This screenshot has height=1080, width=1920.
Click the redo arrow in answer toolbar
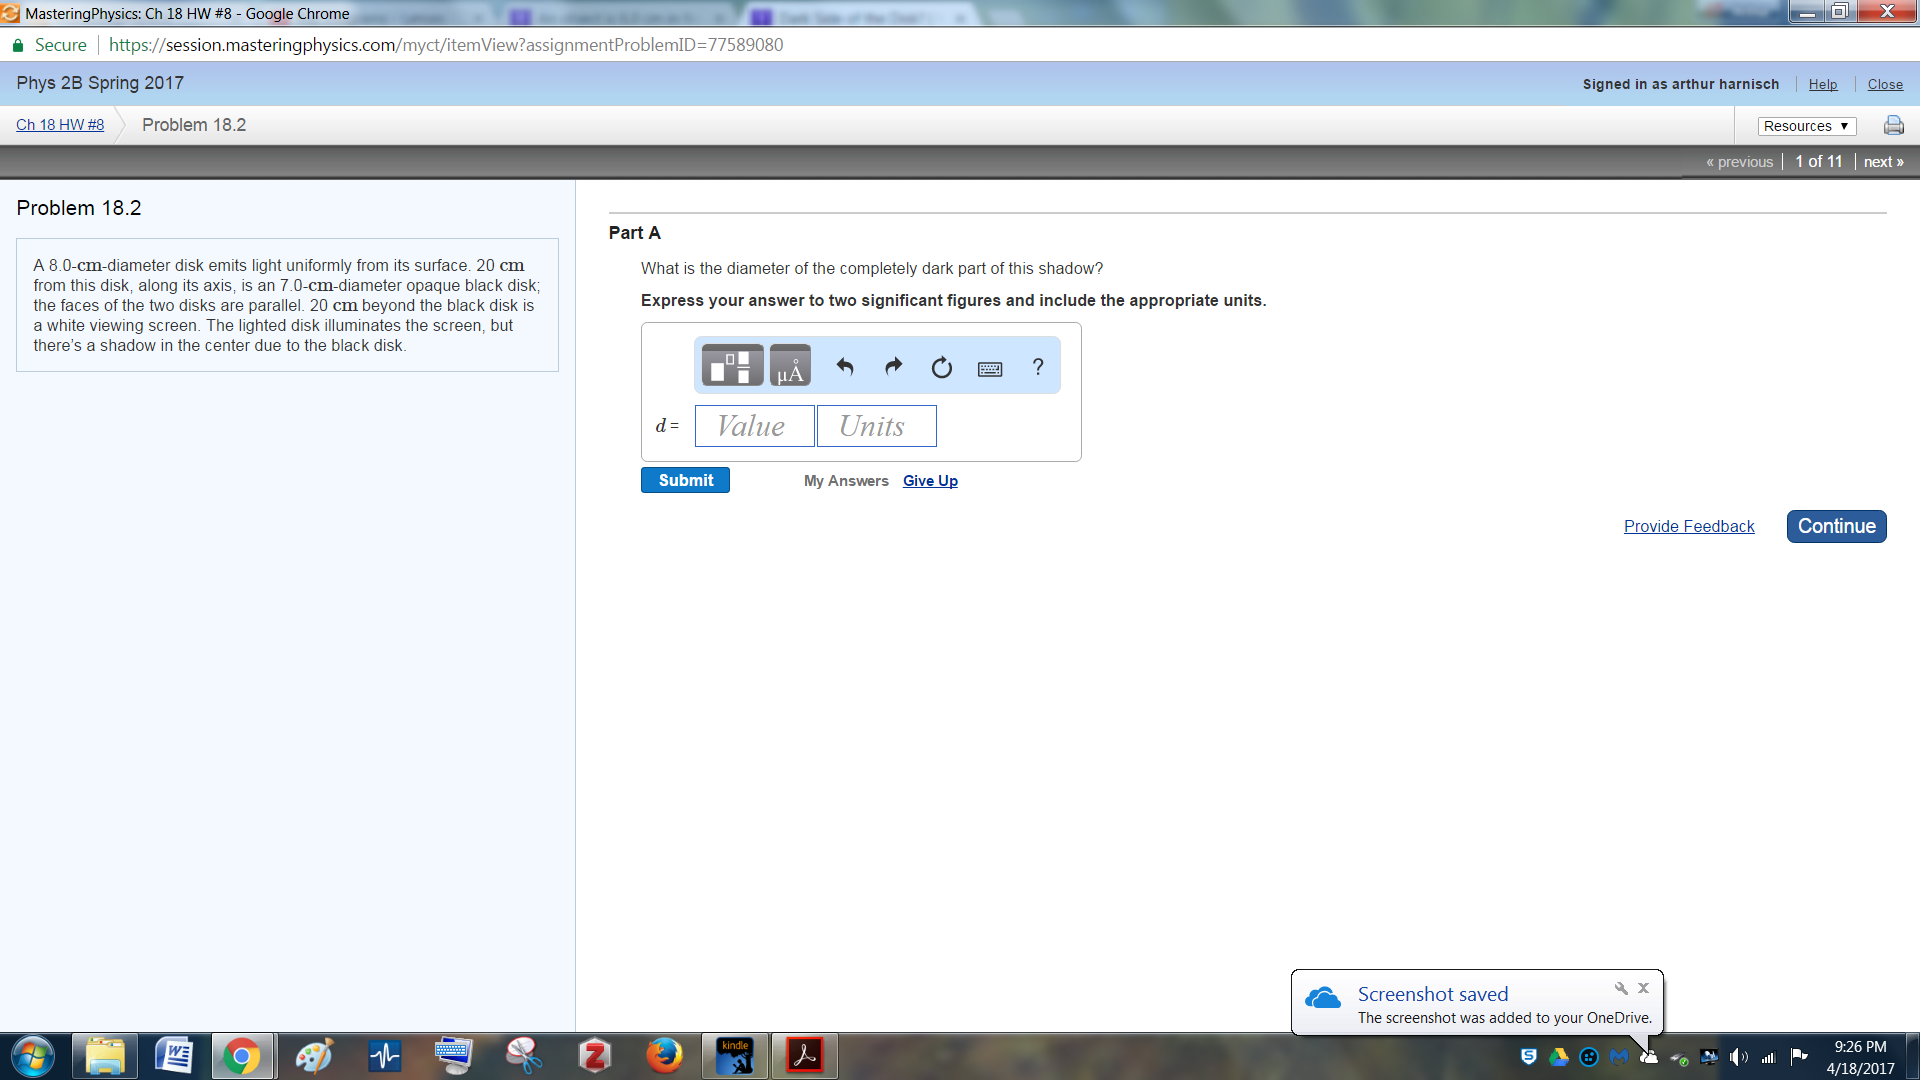893,367
